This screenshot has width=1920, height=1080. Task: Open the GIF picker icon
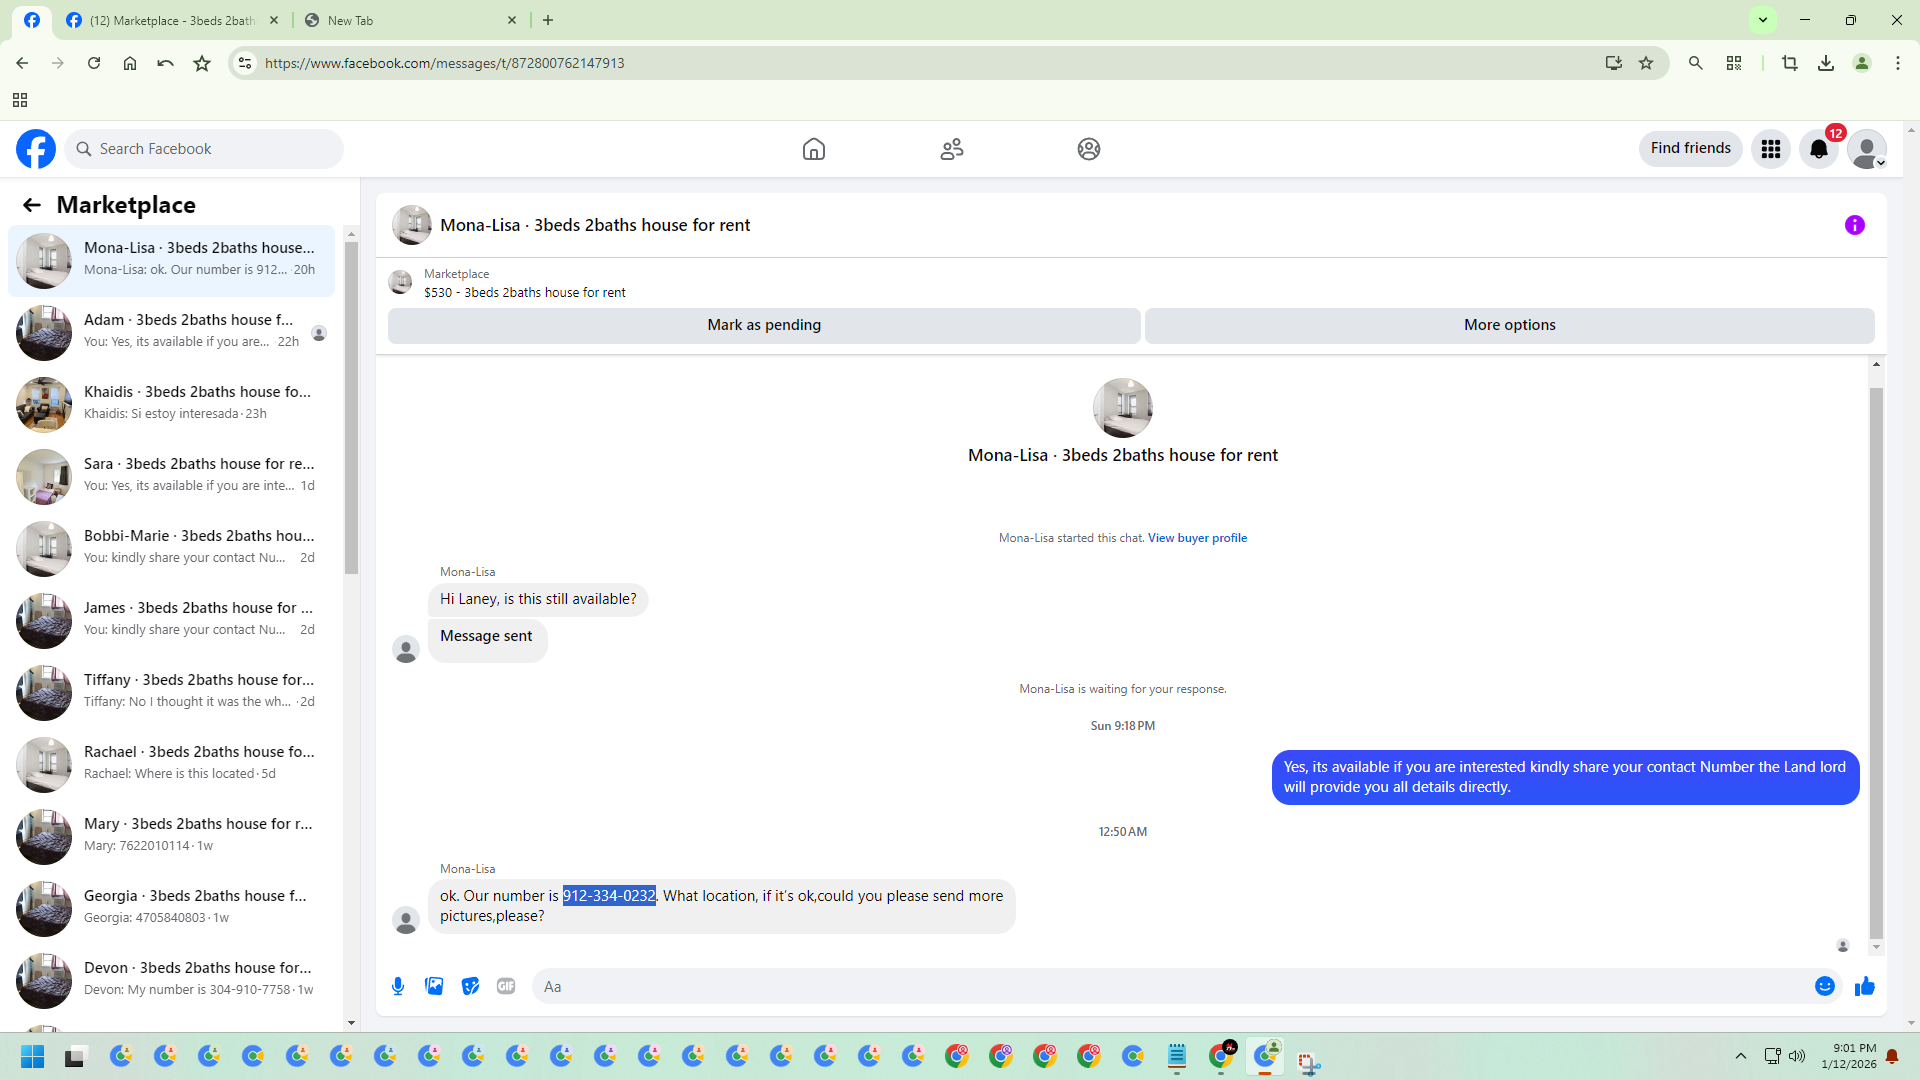coord(506,986)
